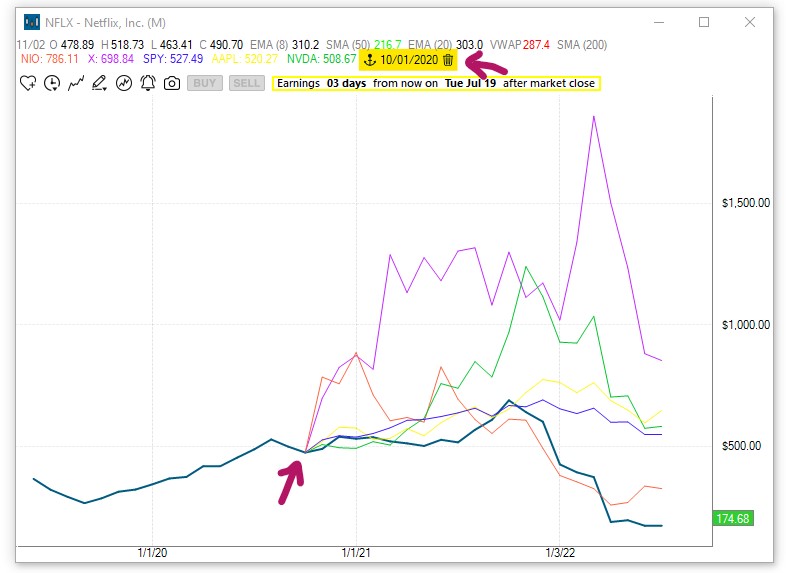Viewport: 786px width, 573px height.
Task: Click the earnings Tue Jul 19 notice
Action: coord(435,84)
